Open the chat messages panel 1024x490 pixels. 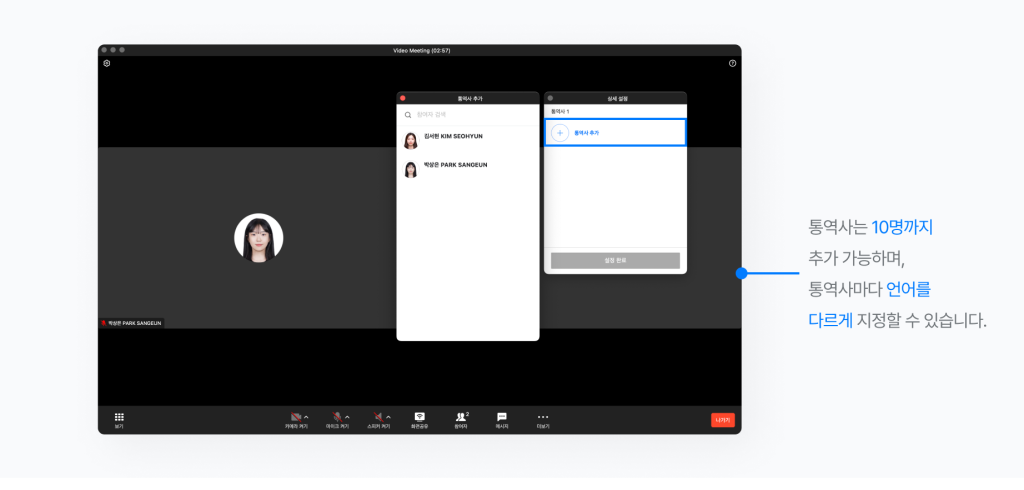tap(502, 418)
